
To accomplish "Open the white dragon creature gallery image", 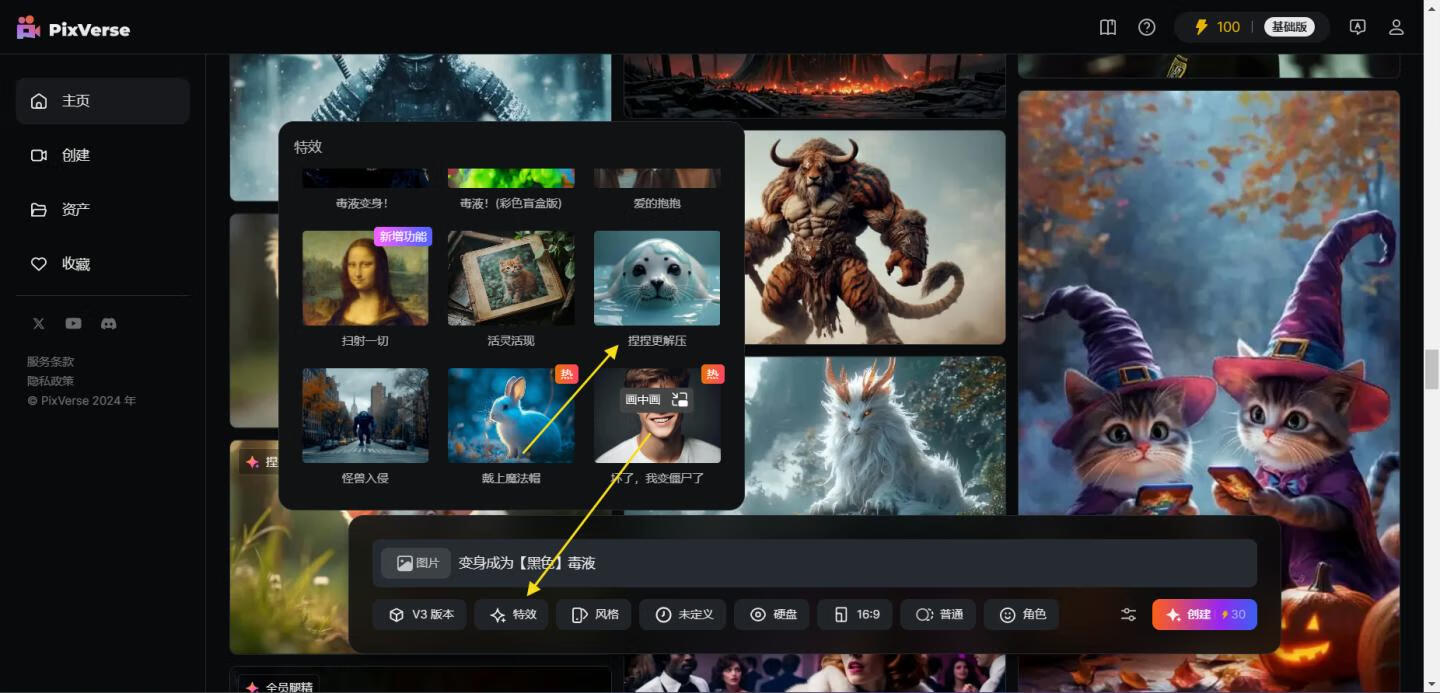I will pyautogui.click(x=875, y=436).
